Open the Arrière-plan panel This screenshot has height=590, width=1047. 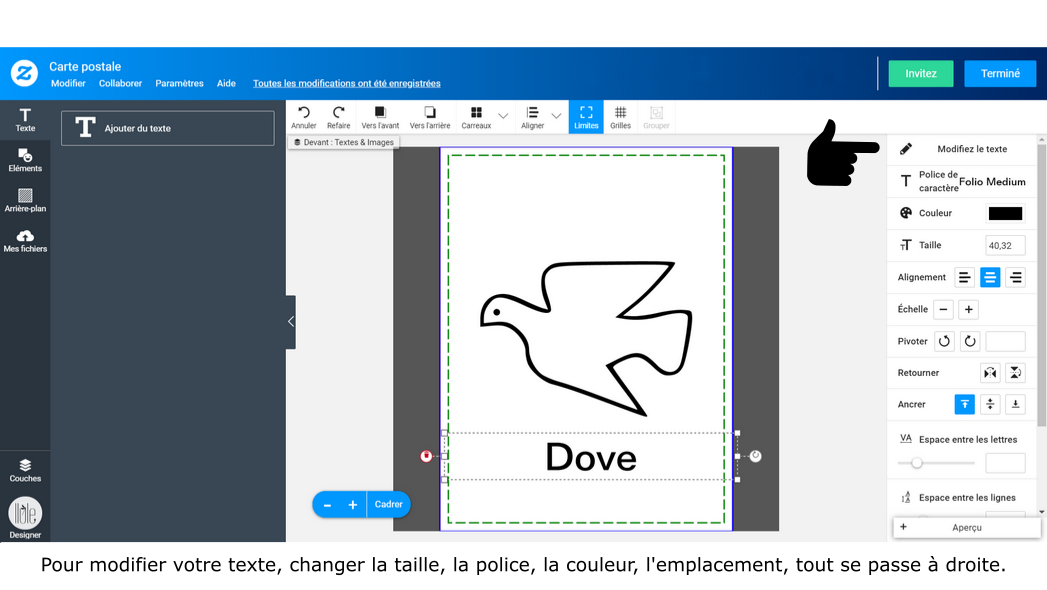click(x=25, y=200)
